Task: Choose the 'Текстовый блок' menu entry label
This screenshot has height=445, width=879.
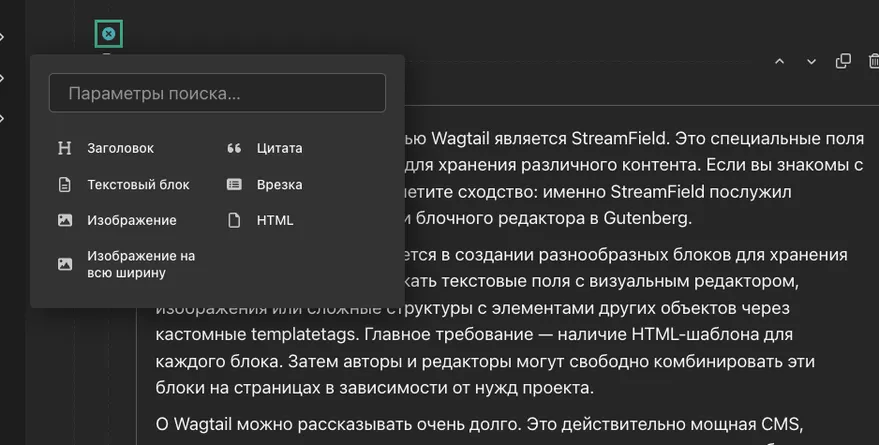Action: click(138, 184)
